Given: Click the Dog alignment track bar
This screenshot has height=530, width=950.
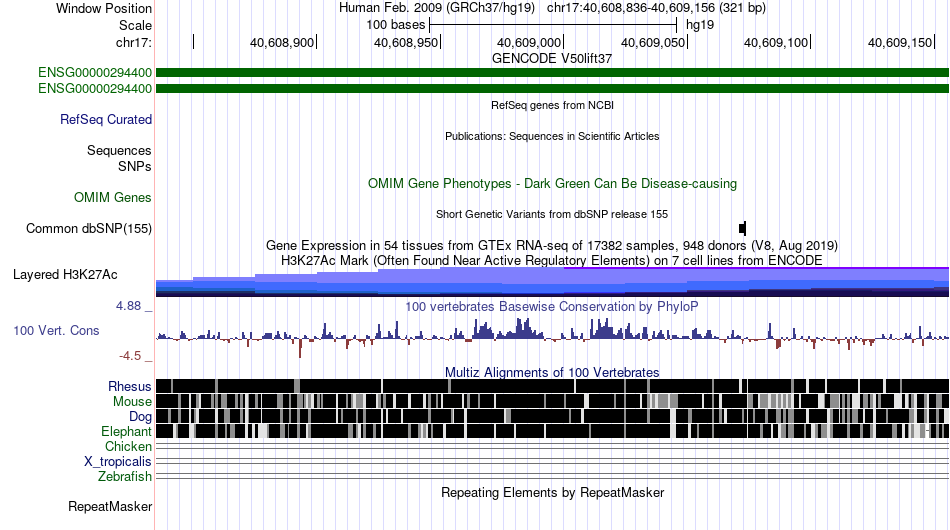Looking at the screenshot, I should point(553,416).
